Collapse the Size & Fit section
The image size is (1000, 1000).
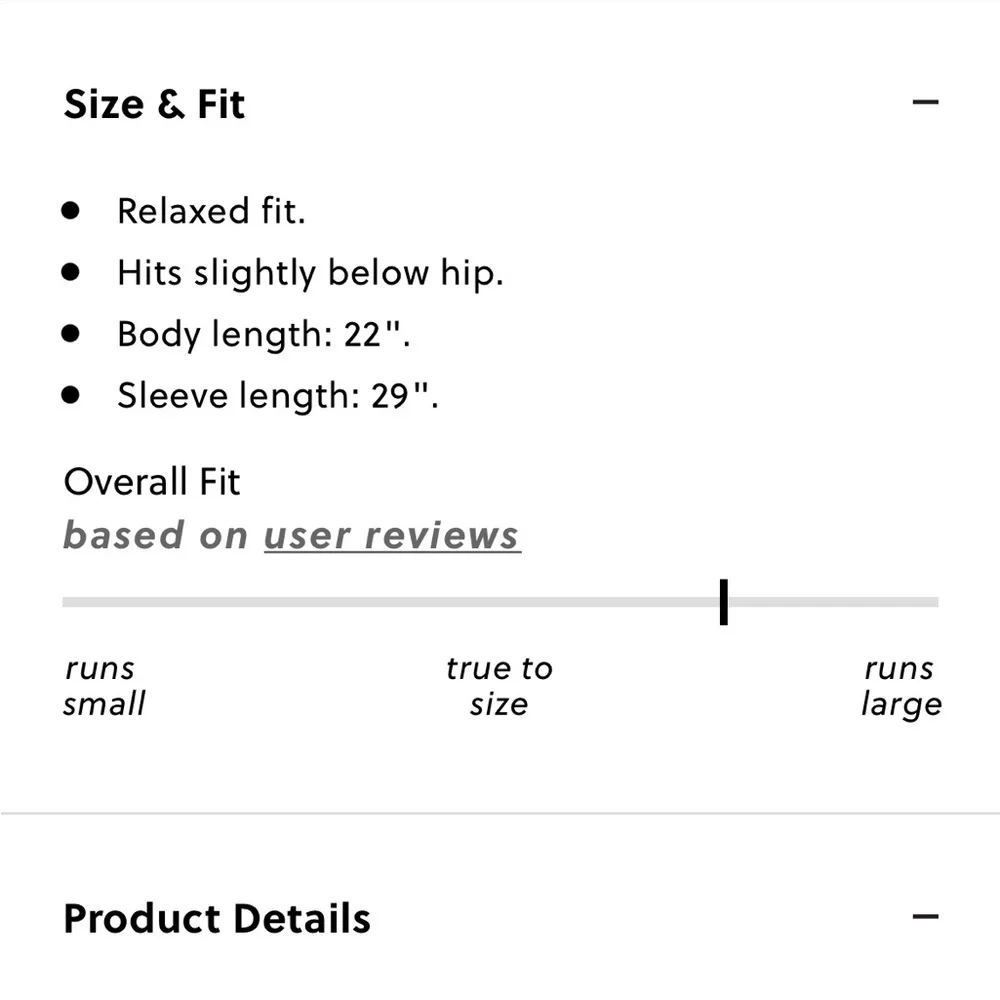(x=925, y=102)
